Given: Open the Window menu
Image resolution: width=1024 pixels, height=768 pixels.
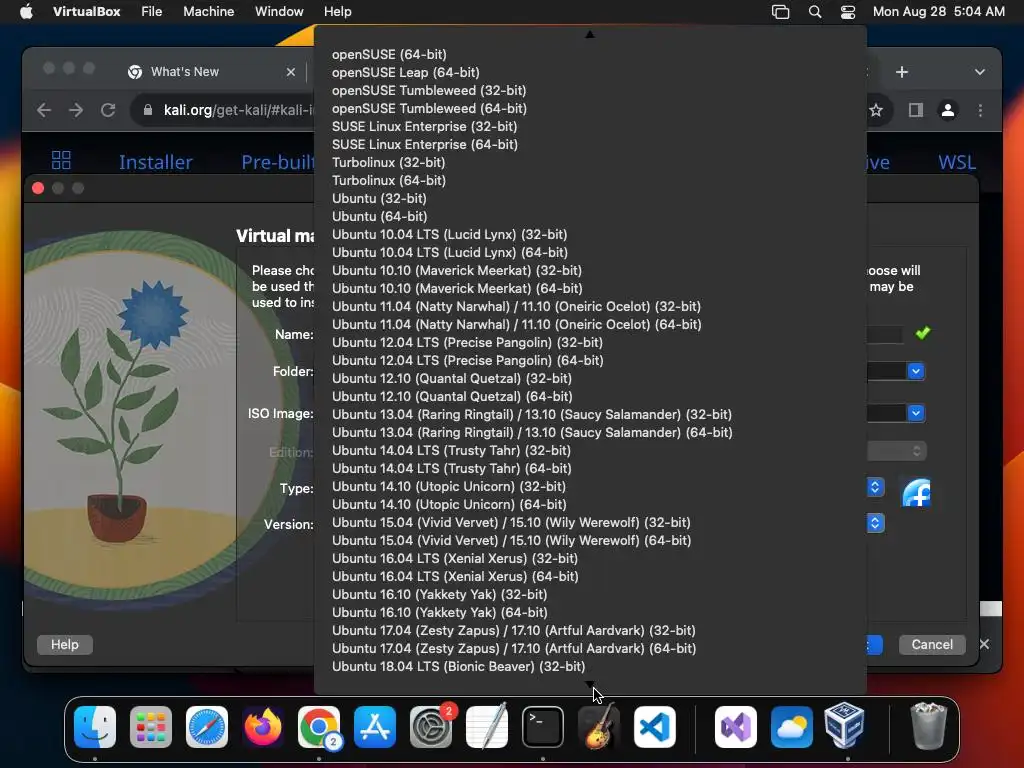Looking at the screenshot, I should coord(279,11).
